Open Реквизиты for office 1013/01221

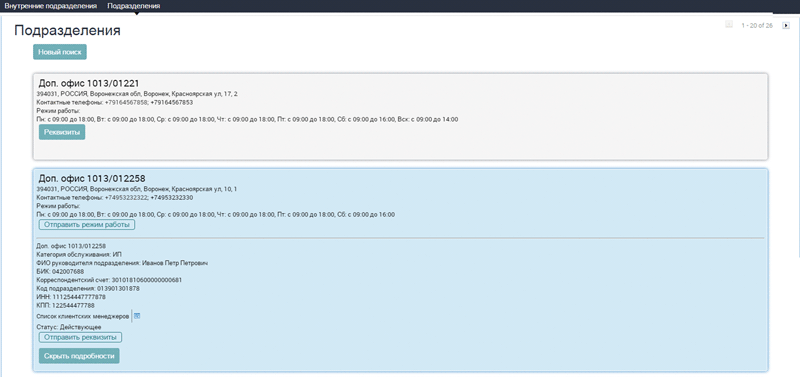(x=62, y=132)
